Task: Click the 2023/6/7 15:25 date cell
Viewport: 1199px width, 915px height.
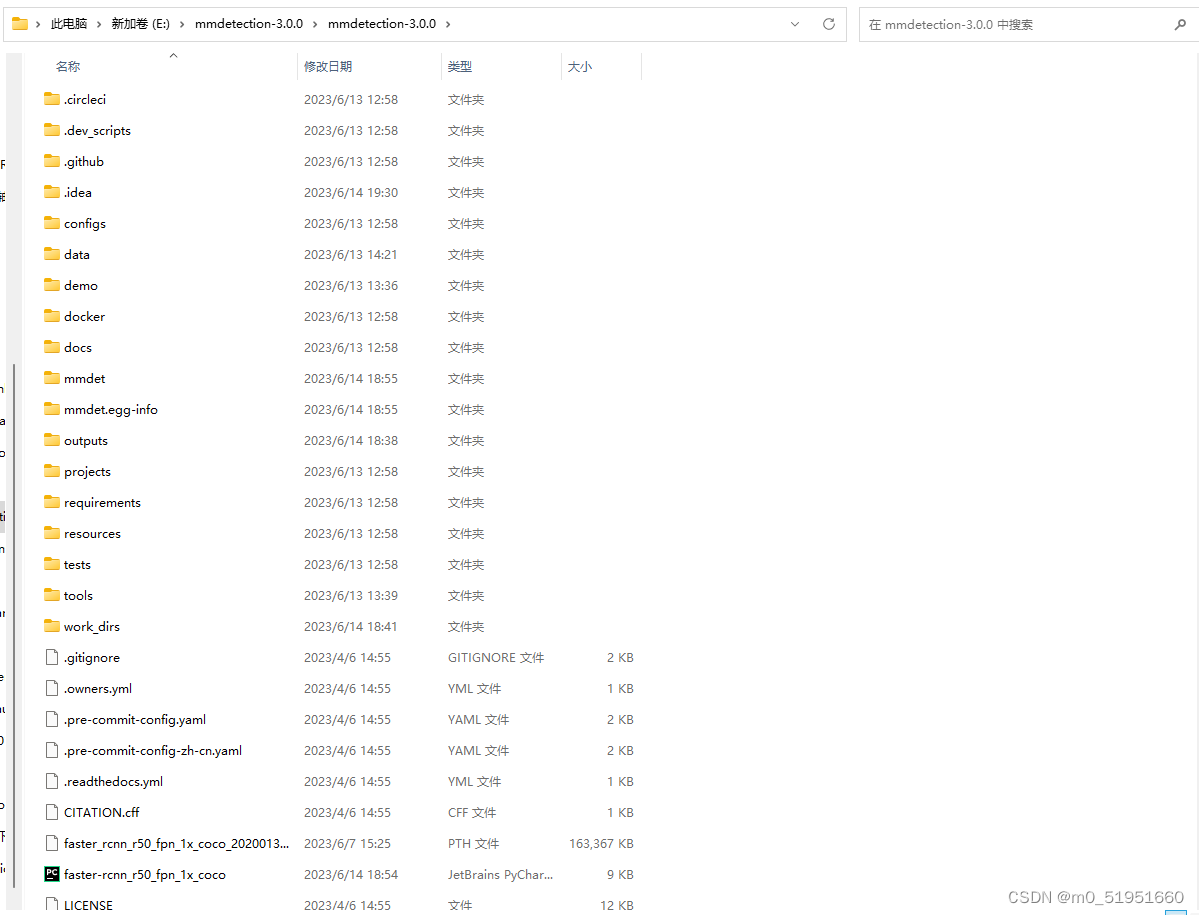Action: pyautogui.click(x=347, y=843)
